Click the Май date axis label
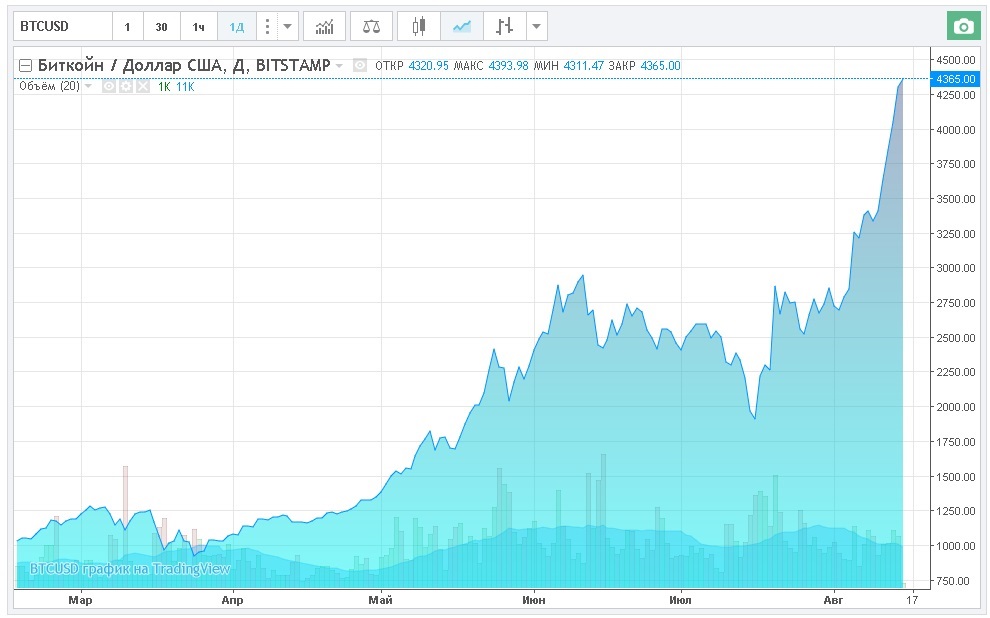Screen dimensions: 990x618 click(381, 600)
